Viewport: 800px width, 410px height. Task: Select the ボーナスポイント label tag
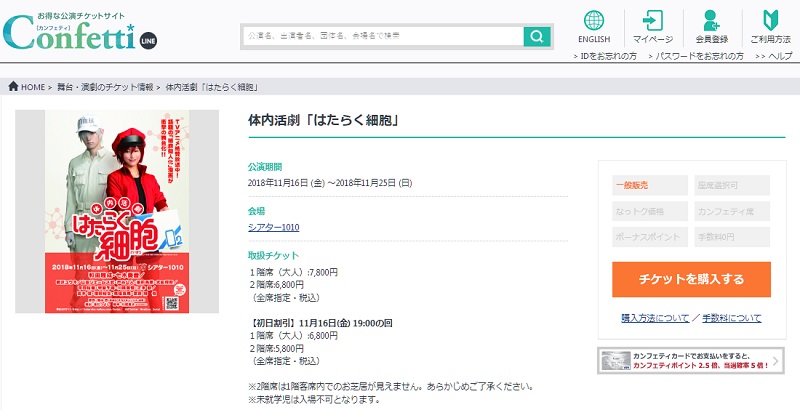click(650, 237)
